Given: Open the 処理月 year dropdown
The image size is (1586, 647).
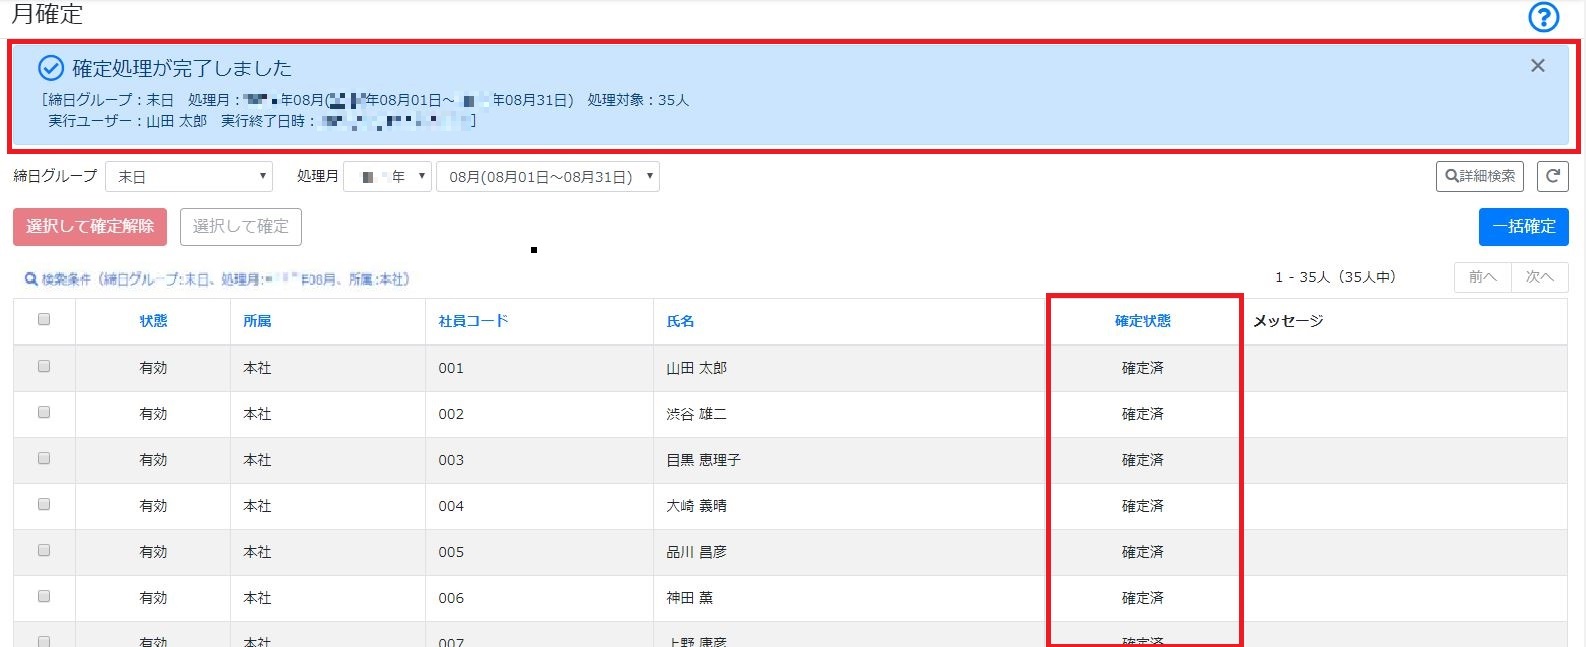Looking at the screenshot, I should (388, 176).
